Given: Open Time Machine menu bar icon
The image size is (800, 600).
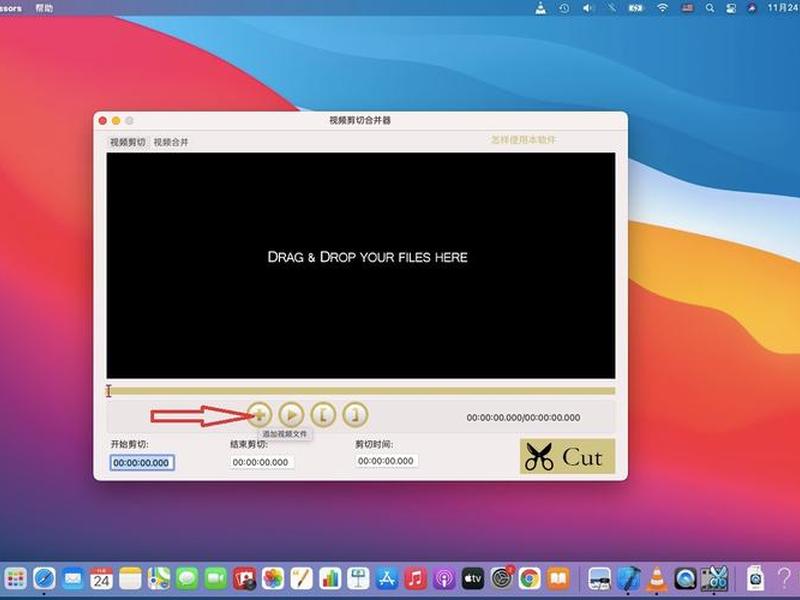Looking at the screenshot, I should (564, 8).
